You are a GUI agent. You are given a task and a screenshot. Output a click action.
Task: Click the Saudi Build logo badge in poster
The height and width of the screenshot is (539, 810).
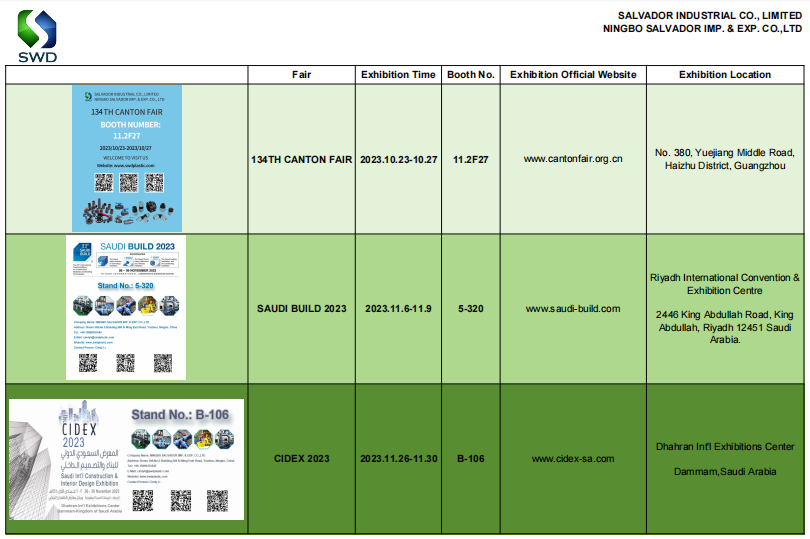point(83,252)
